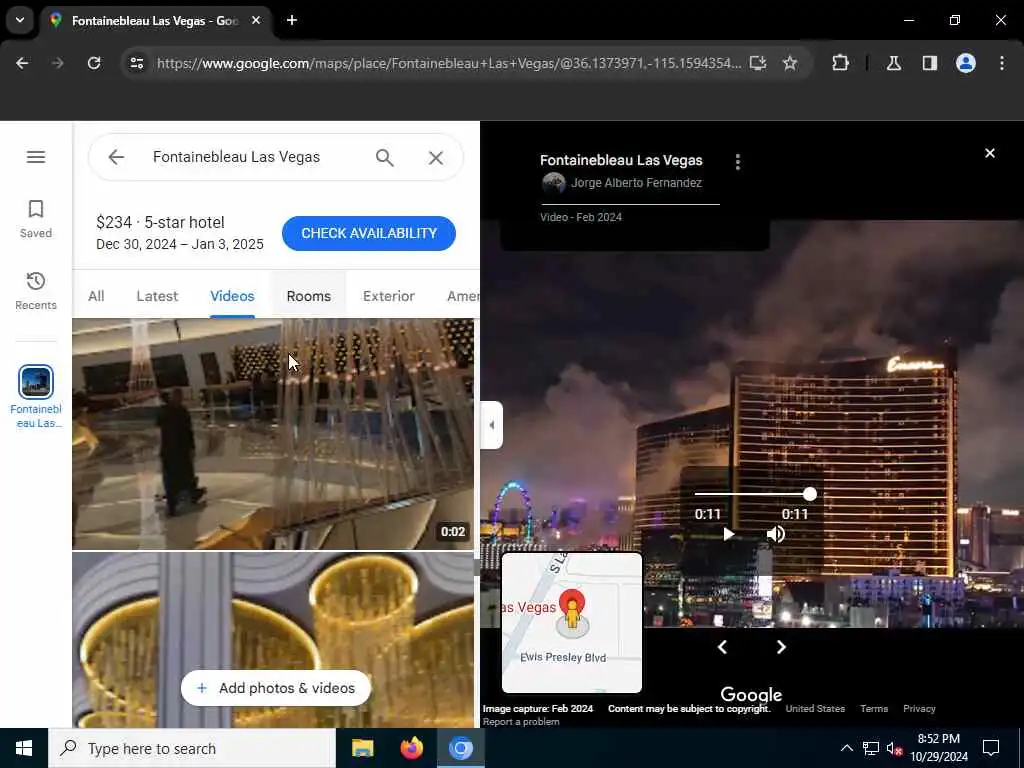Clear the search with the X icon

[x=436, y=157]
